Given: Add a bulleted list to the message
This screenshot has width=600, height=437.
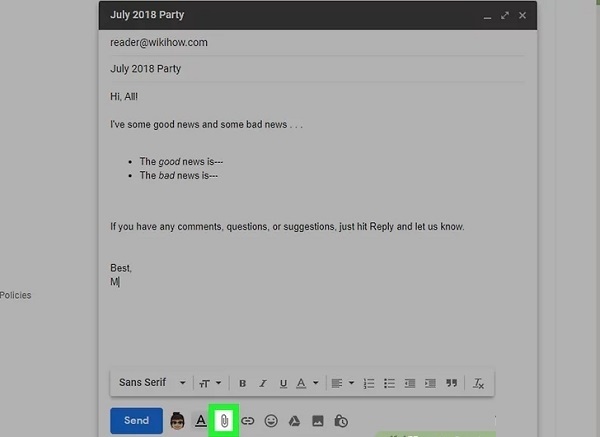Looking at the screenshot, I should (x=389, y=383).
